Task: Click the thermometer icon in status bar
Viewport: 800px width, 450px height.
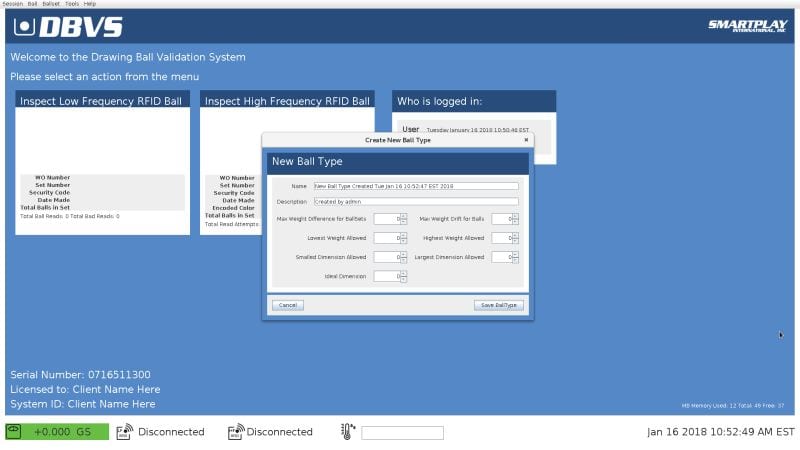Action: click(347, 432)
